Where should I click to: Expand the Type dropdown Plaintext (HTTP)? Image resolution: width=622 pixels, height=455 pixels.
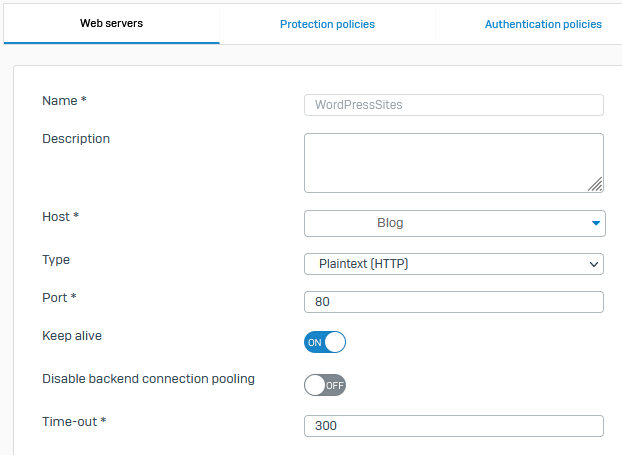[454, 264]
